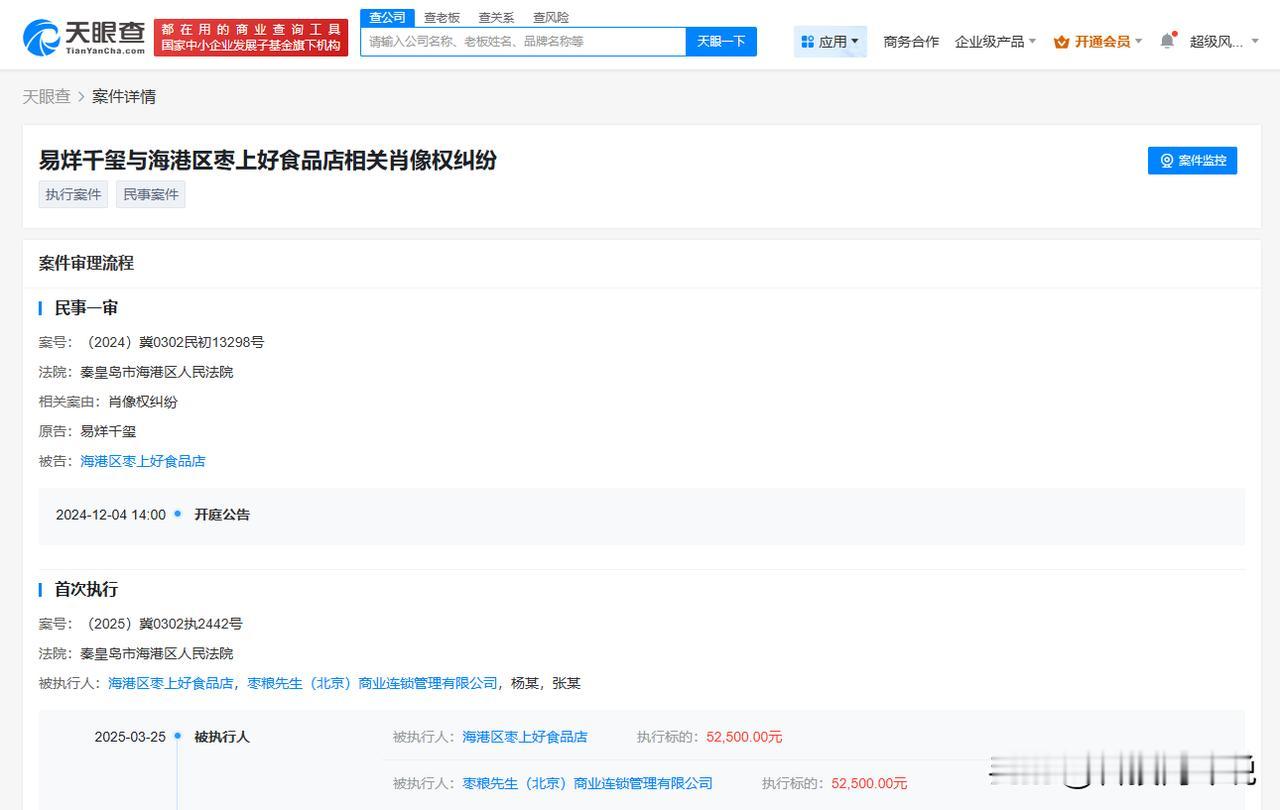
Task: Click the red banner 都在用的商业查询工具
Action: (x=251, y=37)
